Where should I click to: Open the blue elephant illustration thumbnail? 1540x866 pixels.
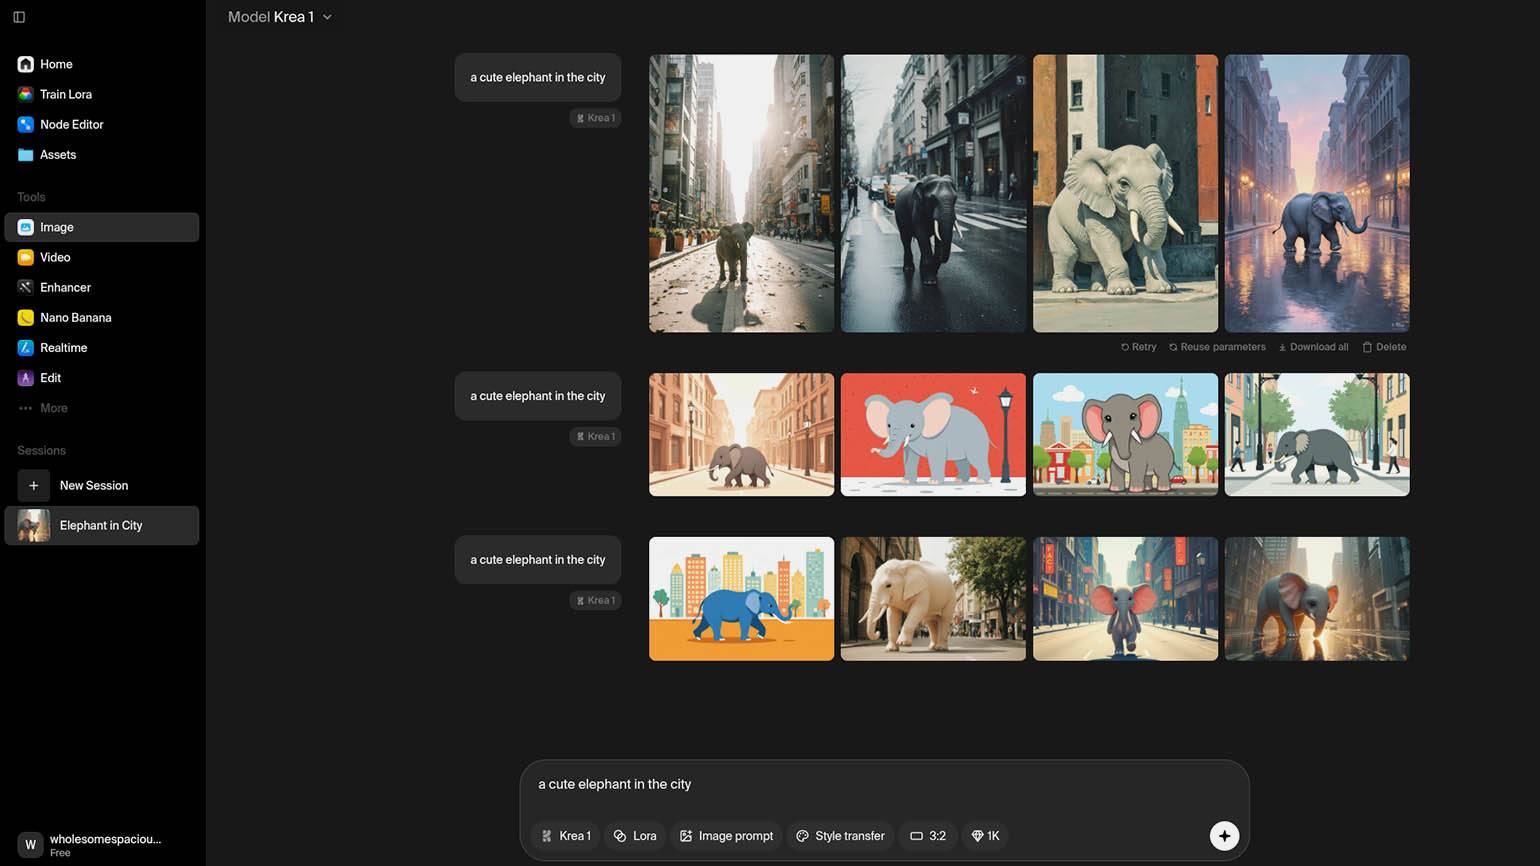pos(741,599)
